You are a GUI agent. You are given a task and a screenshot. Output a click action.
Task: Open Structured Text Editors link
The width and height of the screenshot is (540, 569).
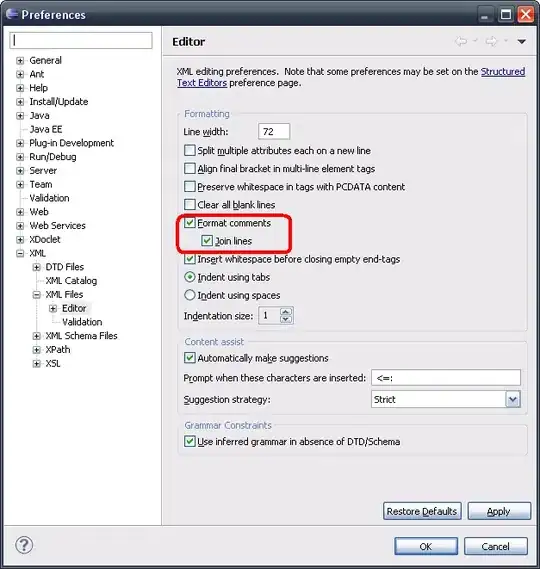click(503, 71)
